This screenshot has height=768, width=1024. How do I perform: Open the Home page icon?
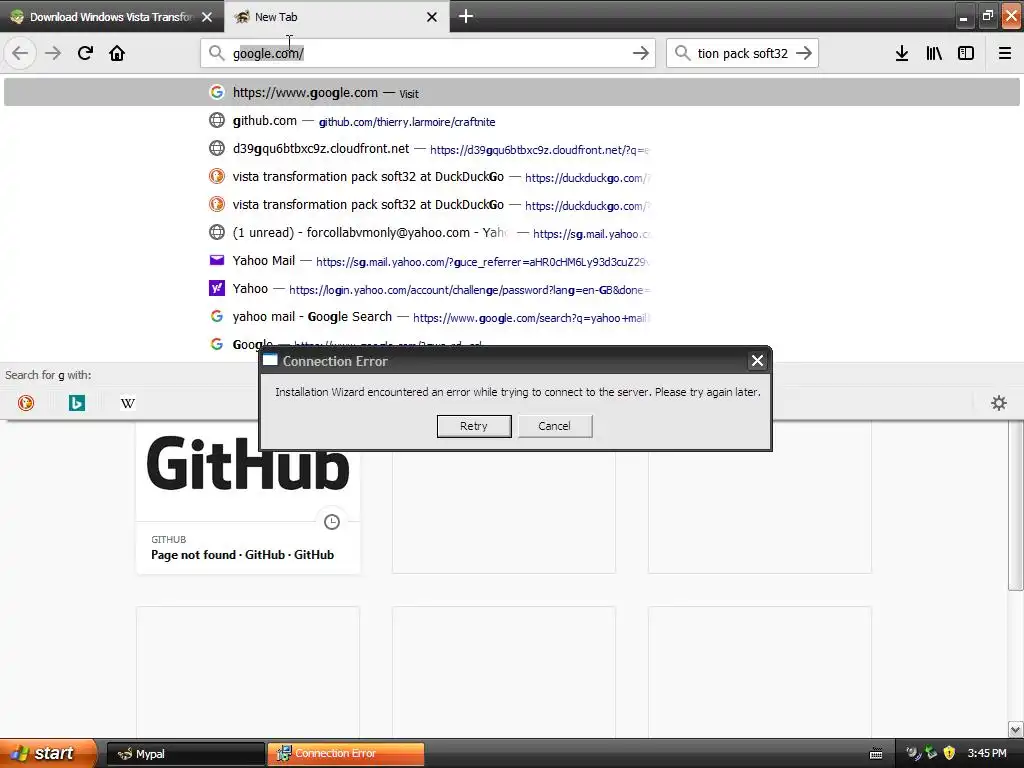tap(117, 53)
